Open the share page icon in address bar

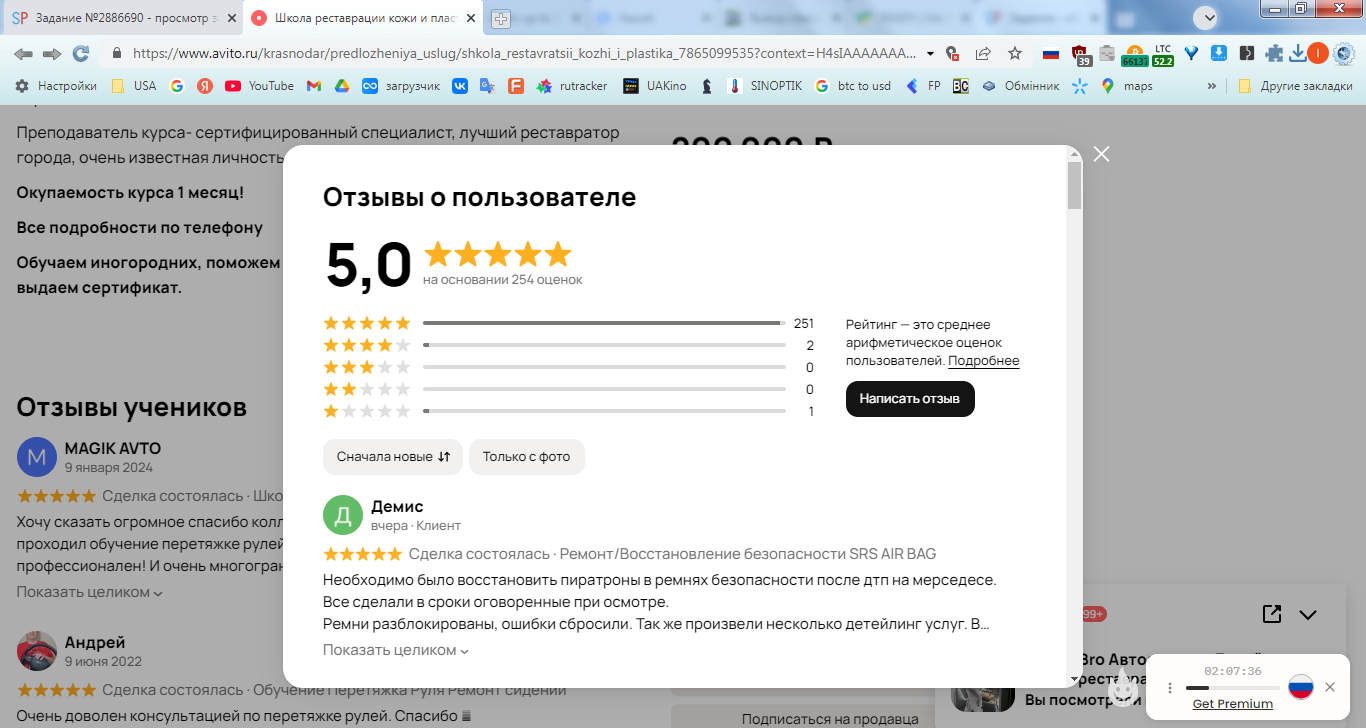click(984, 53)
